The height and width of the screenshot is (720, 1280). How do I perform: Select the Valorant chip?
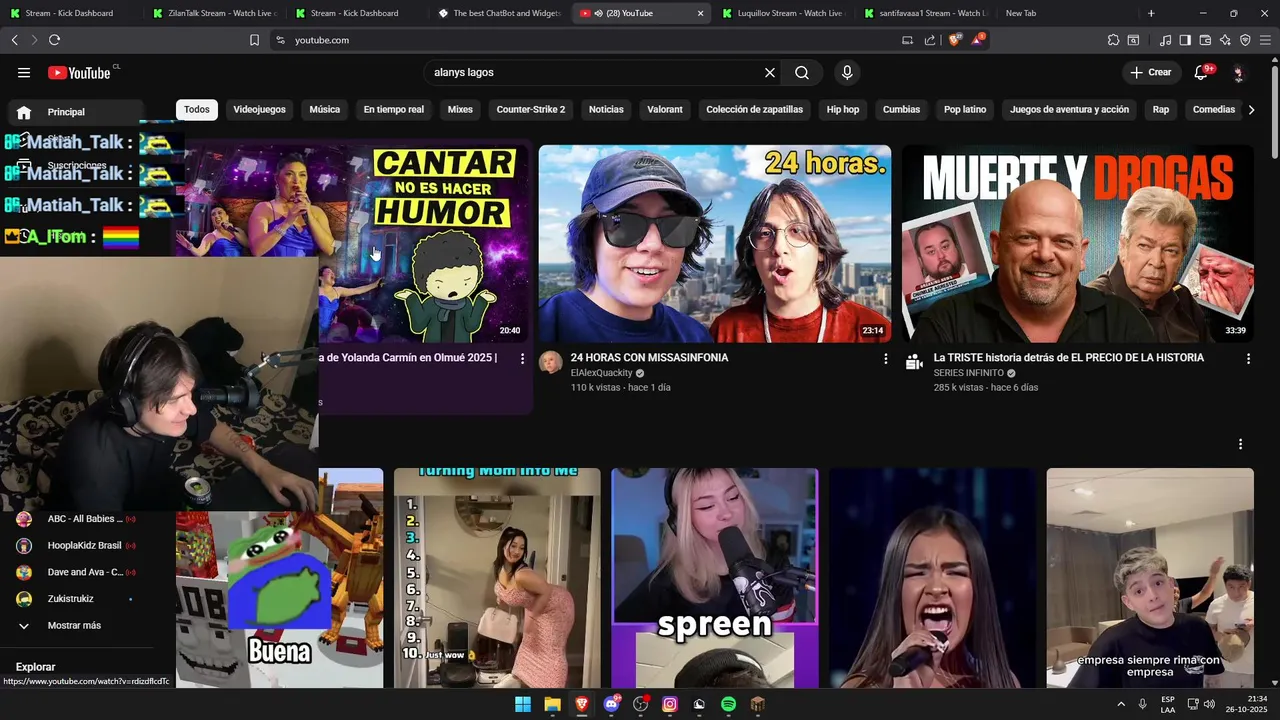coord(665,110)
